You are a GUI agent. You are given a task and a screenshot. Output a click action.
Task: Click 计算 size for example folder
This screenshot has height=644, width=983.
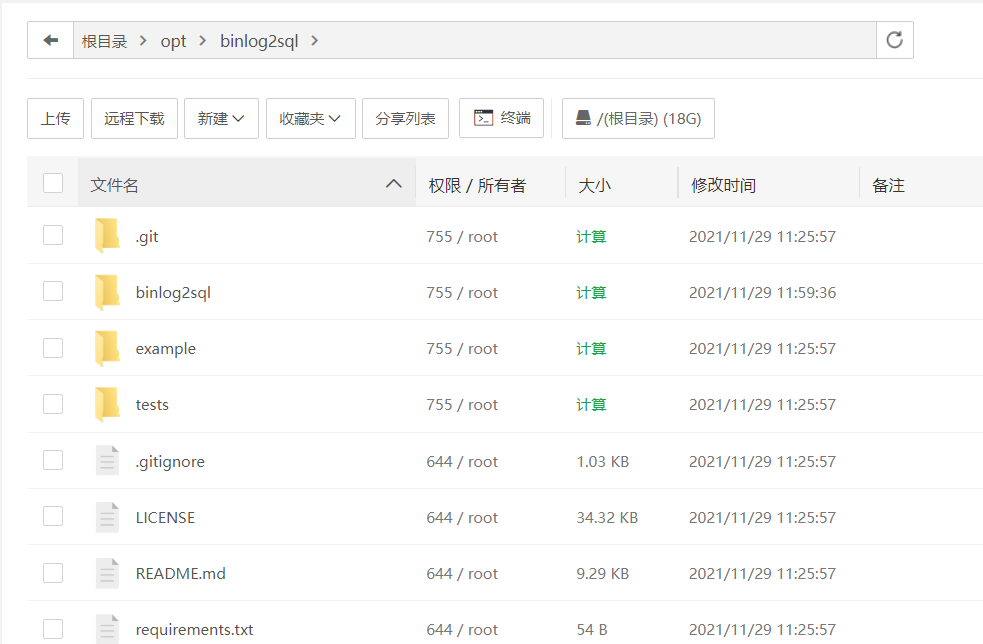[591, 349]
